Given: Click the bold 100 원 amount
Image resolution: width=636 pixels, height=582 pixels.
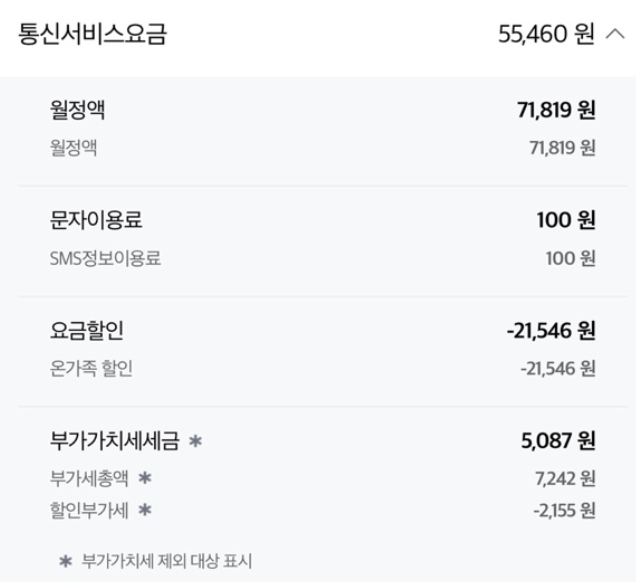Looking at the screenshot, I should click(x=566, y=220).
